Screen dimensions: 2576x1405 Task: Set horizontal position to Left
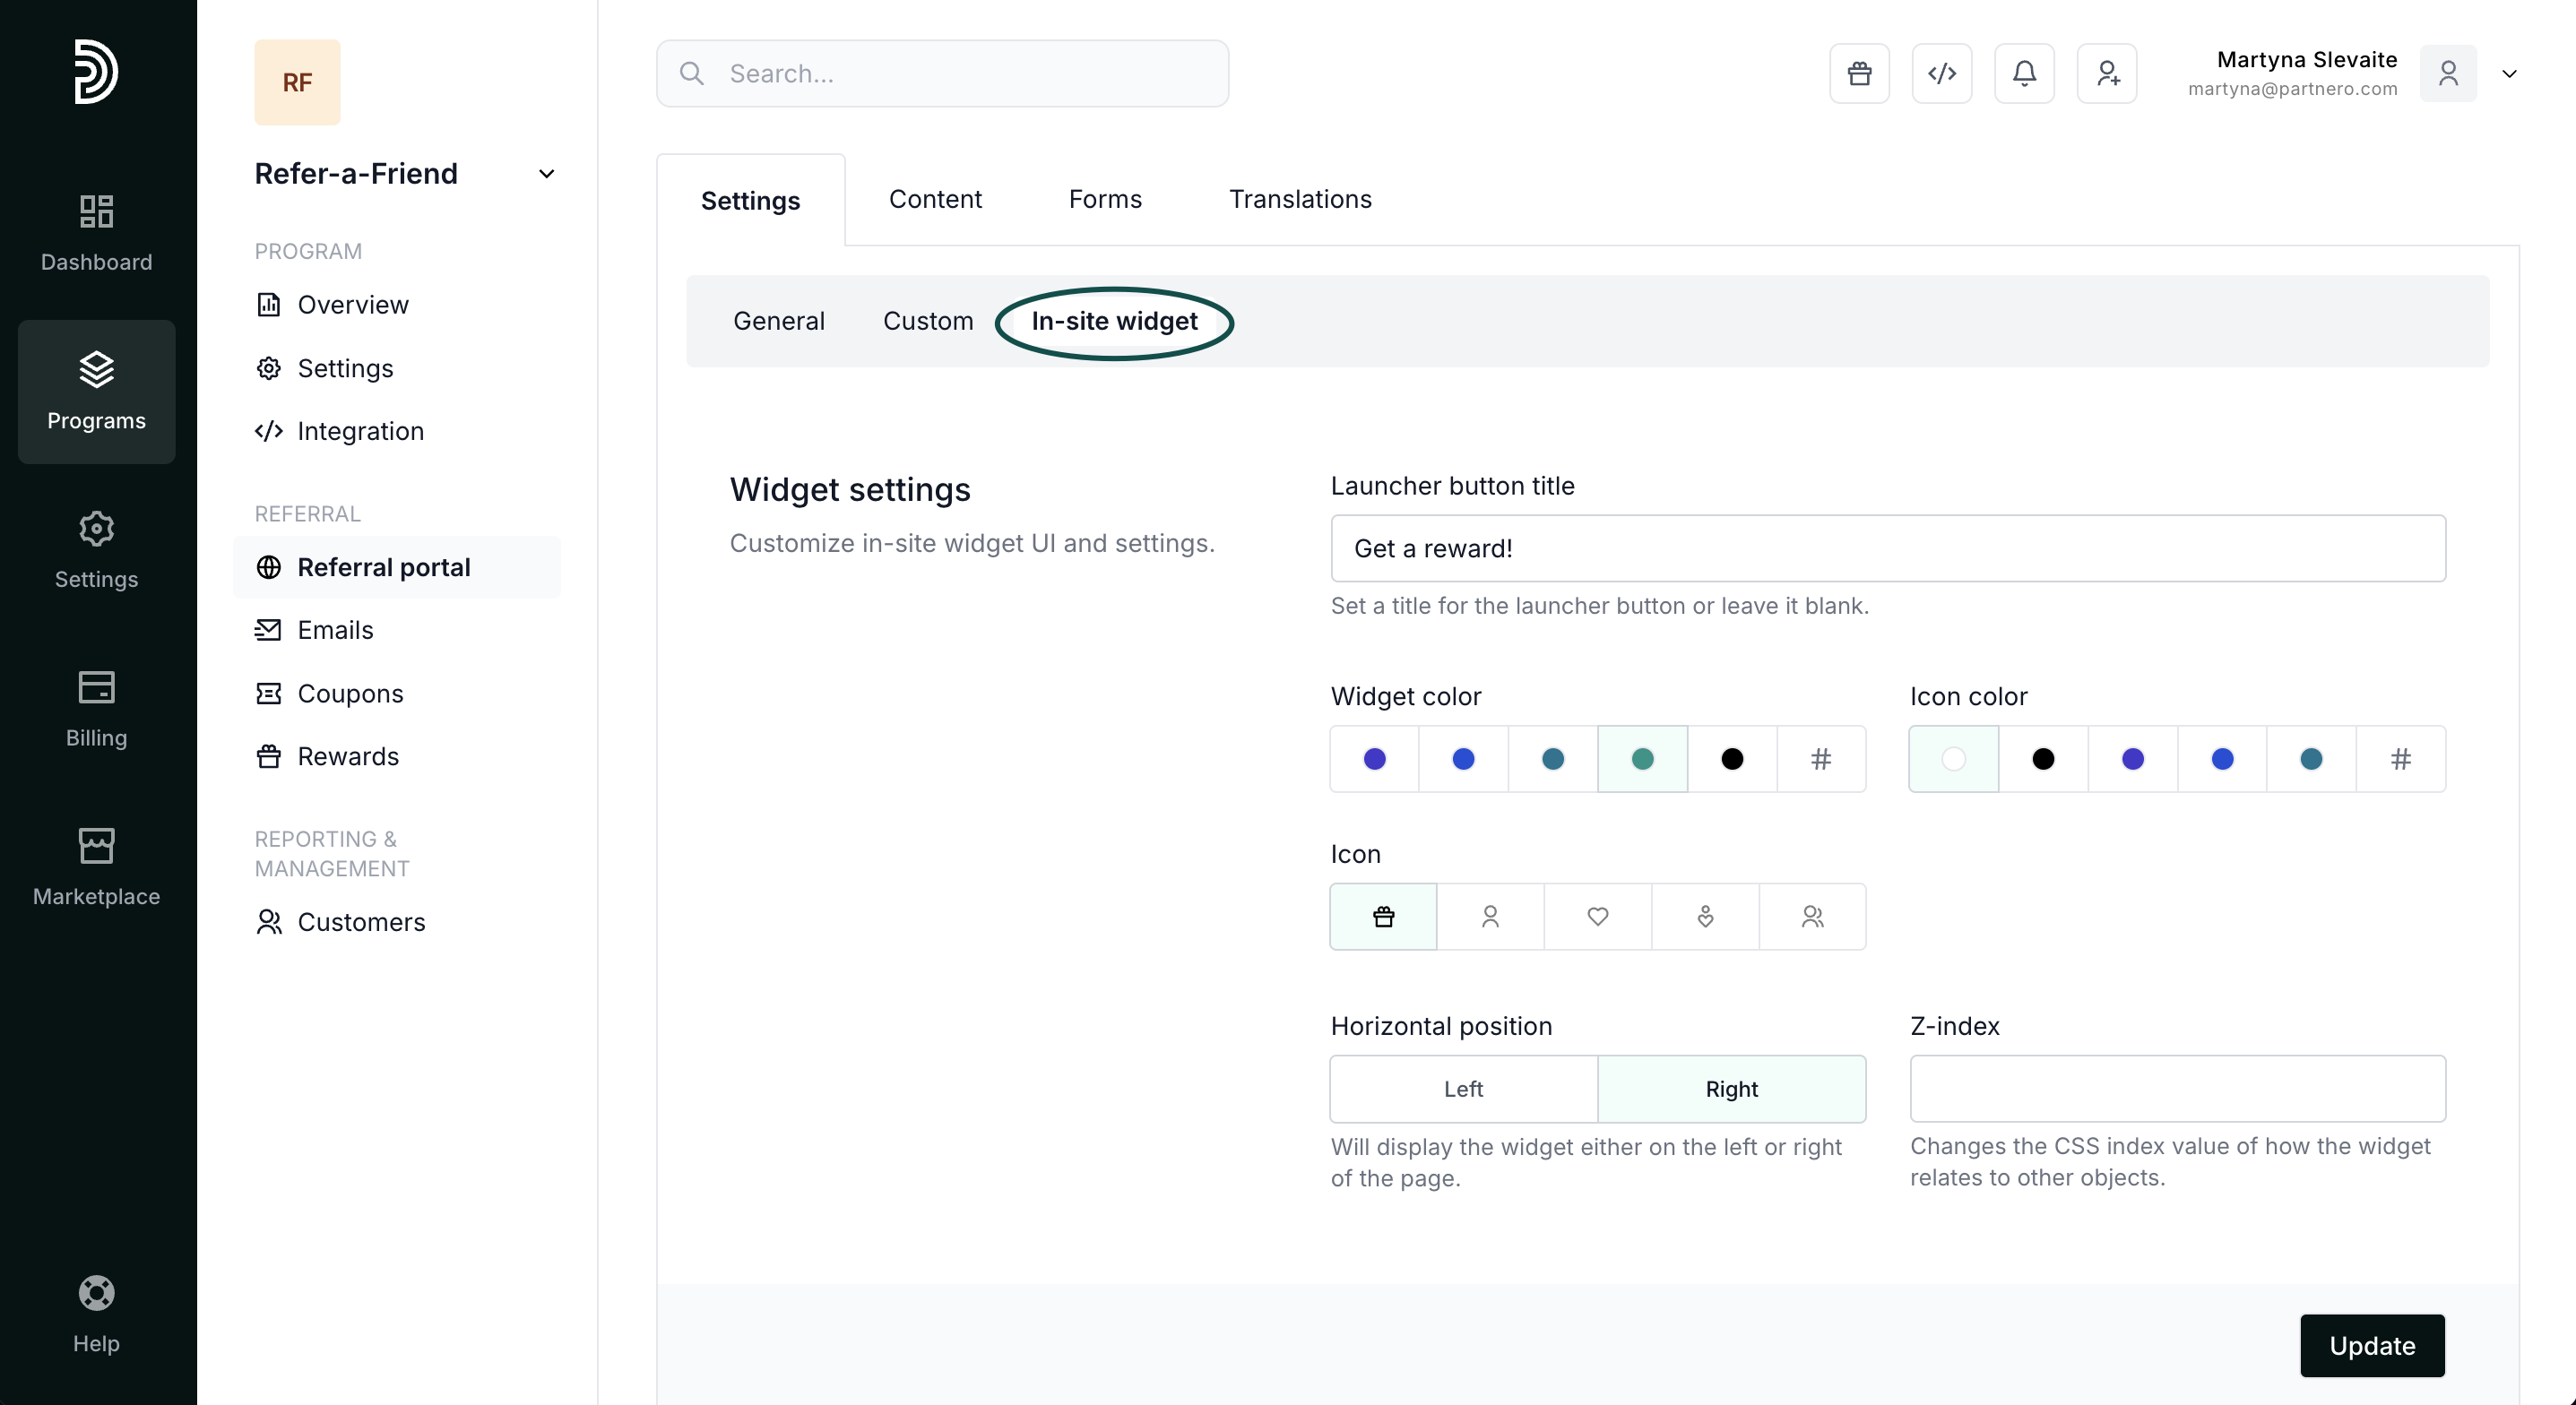tap(1463, 1089)
